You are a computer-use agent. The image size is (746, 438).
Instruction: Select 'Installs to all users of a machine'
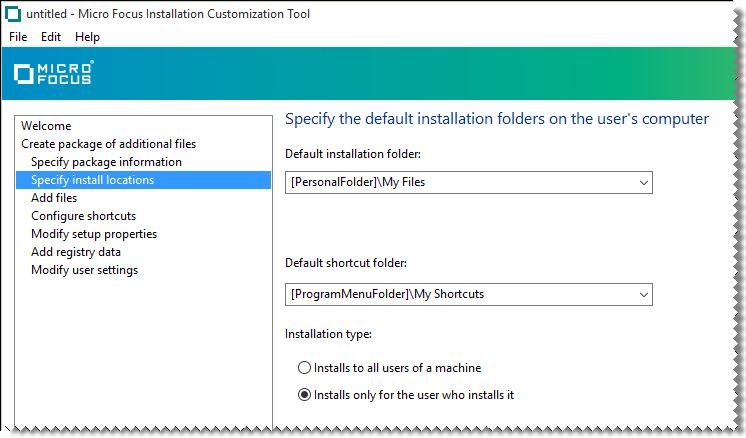pyautogui.click(x=305, y=368)
